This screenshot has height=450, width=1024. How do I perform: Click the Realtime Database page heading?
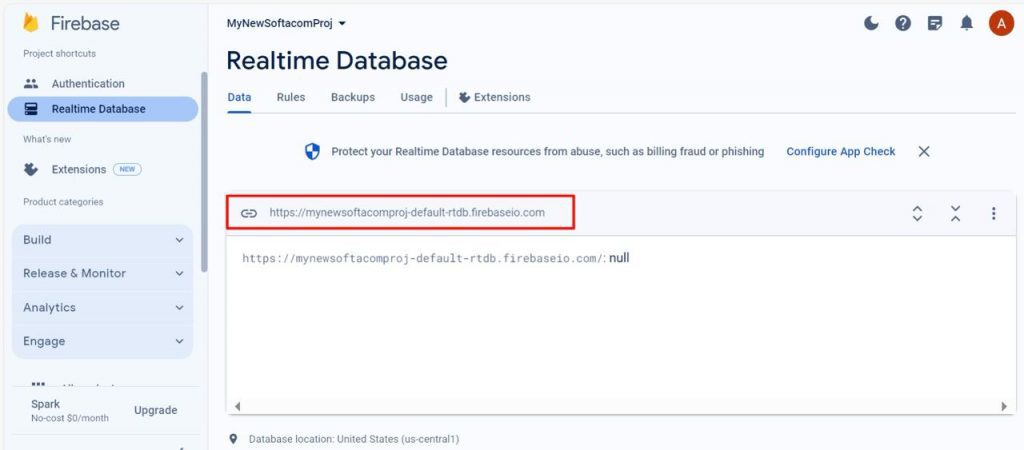click(x=337, y=61)
